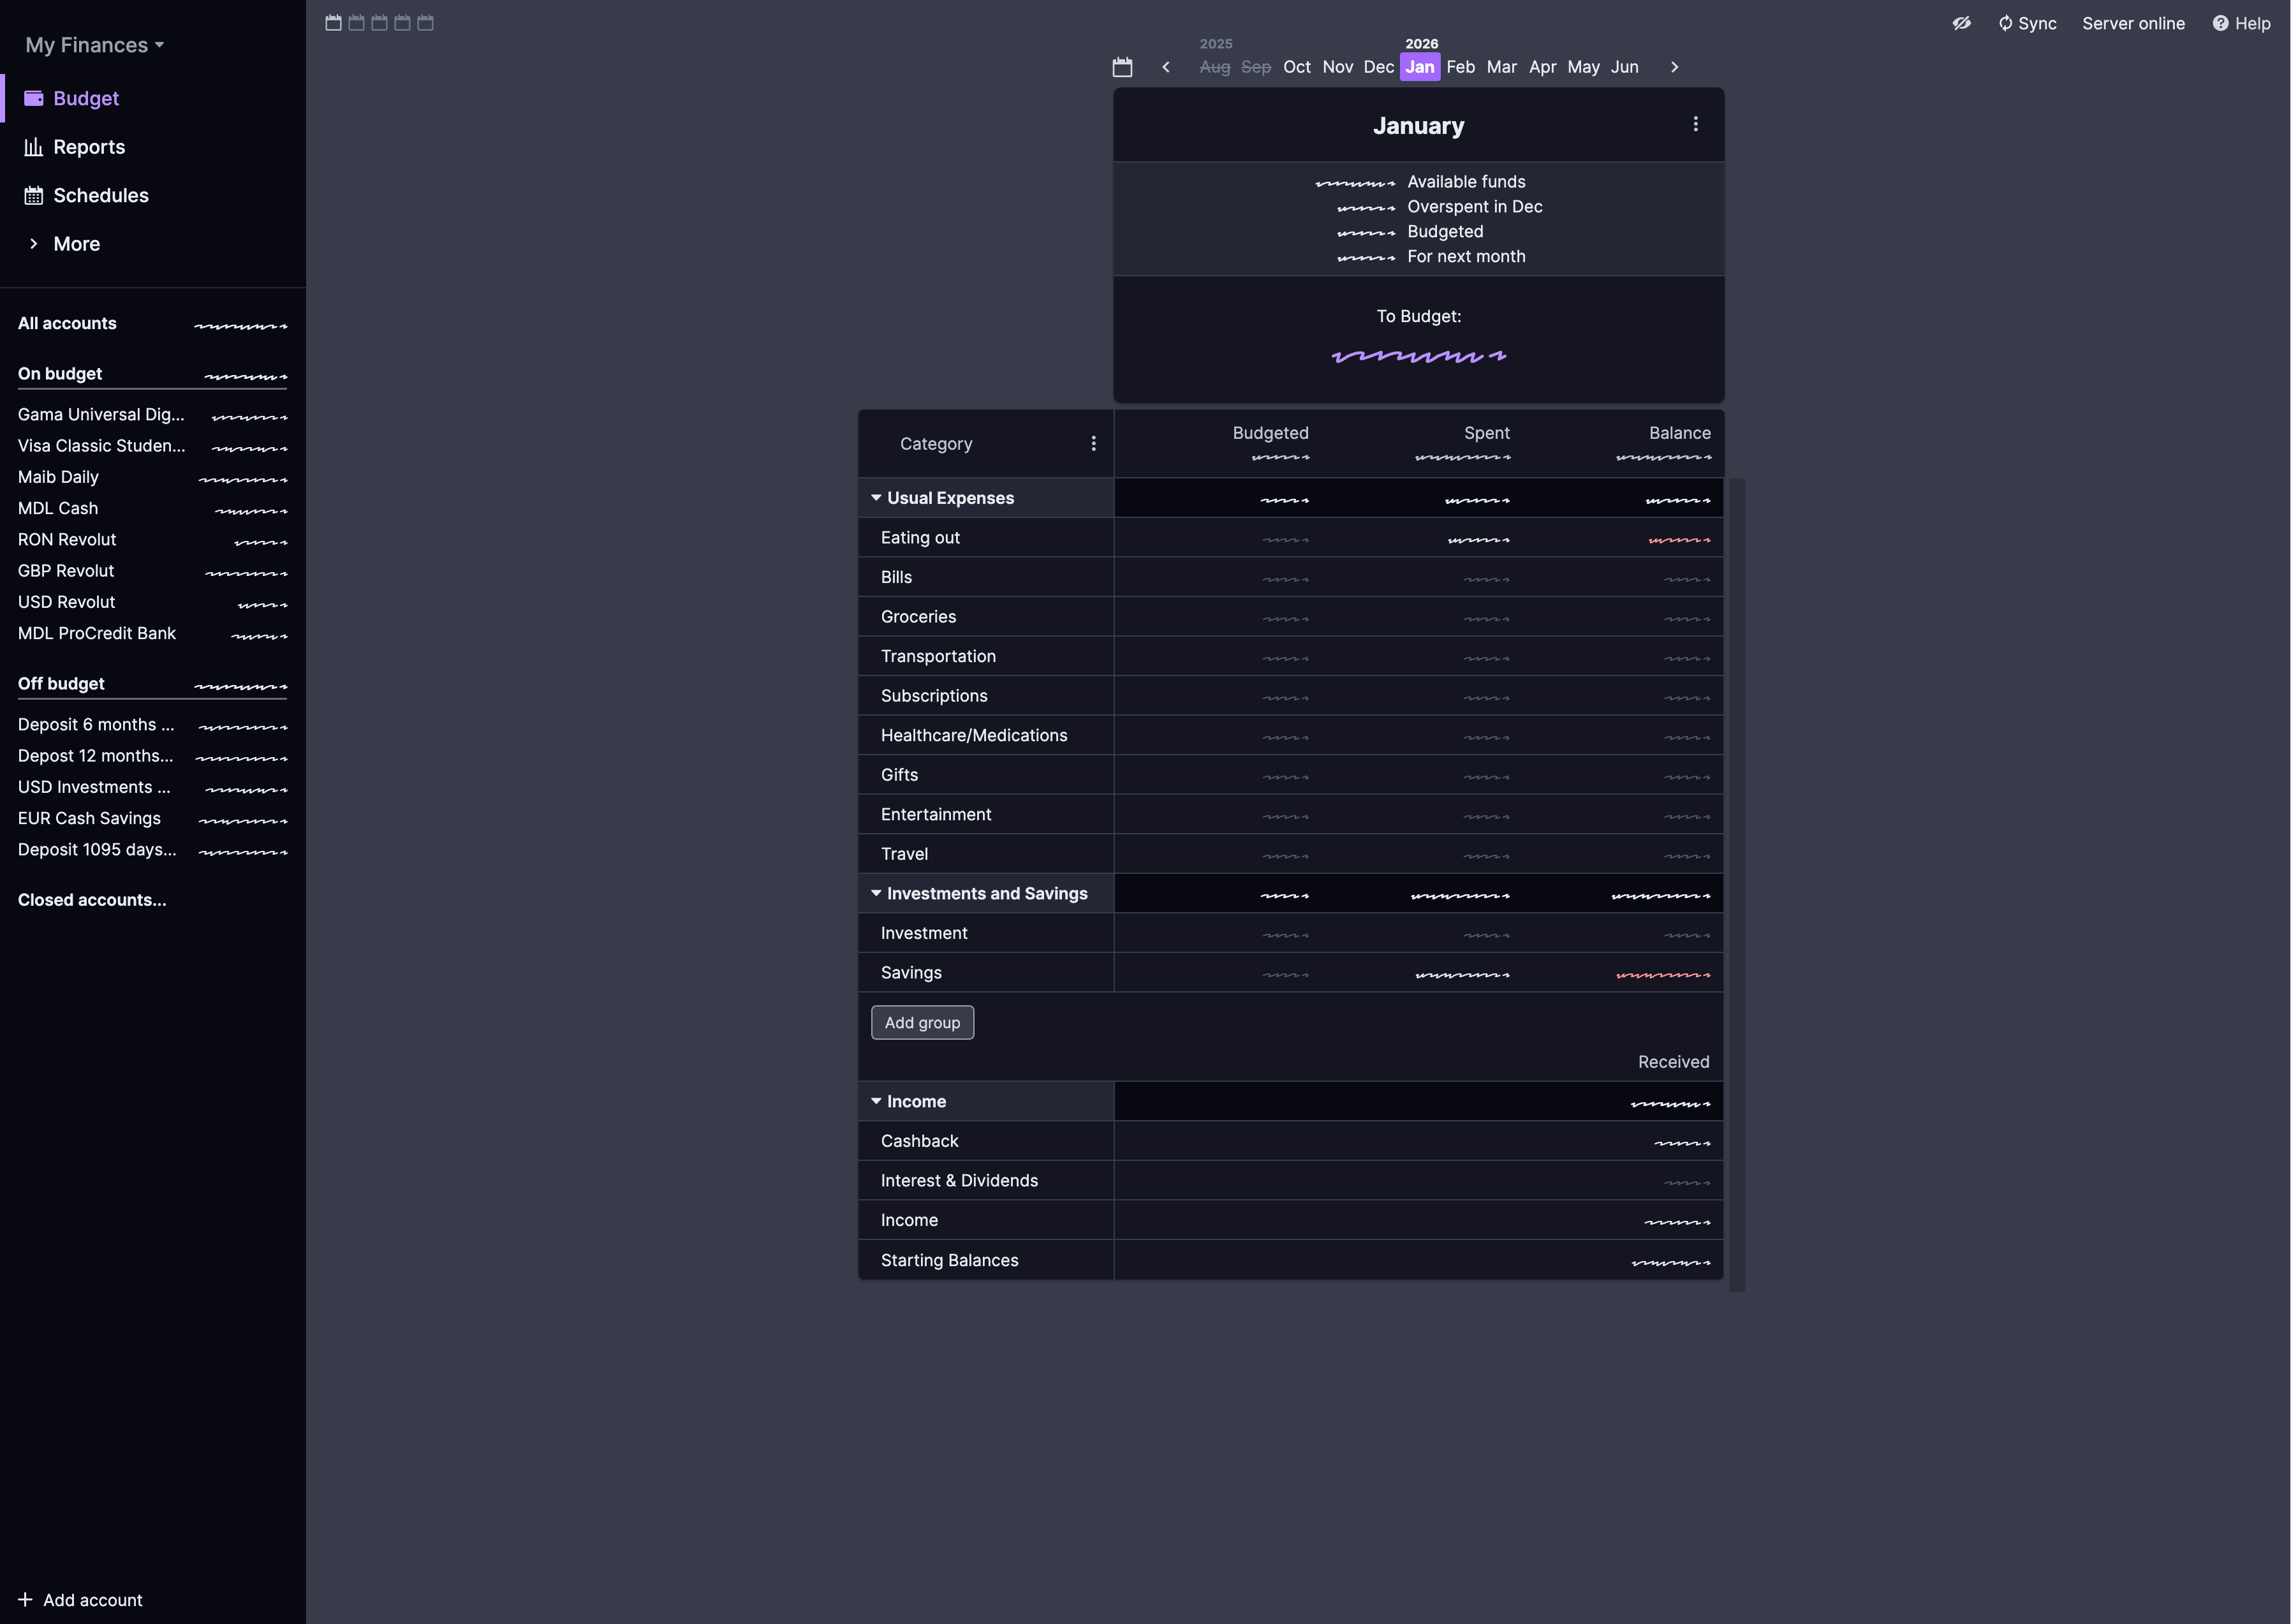Click the calendar icon beside month navigation
2291x1624 pixels.
(x=1122, y=67)
